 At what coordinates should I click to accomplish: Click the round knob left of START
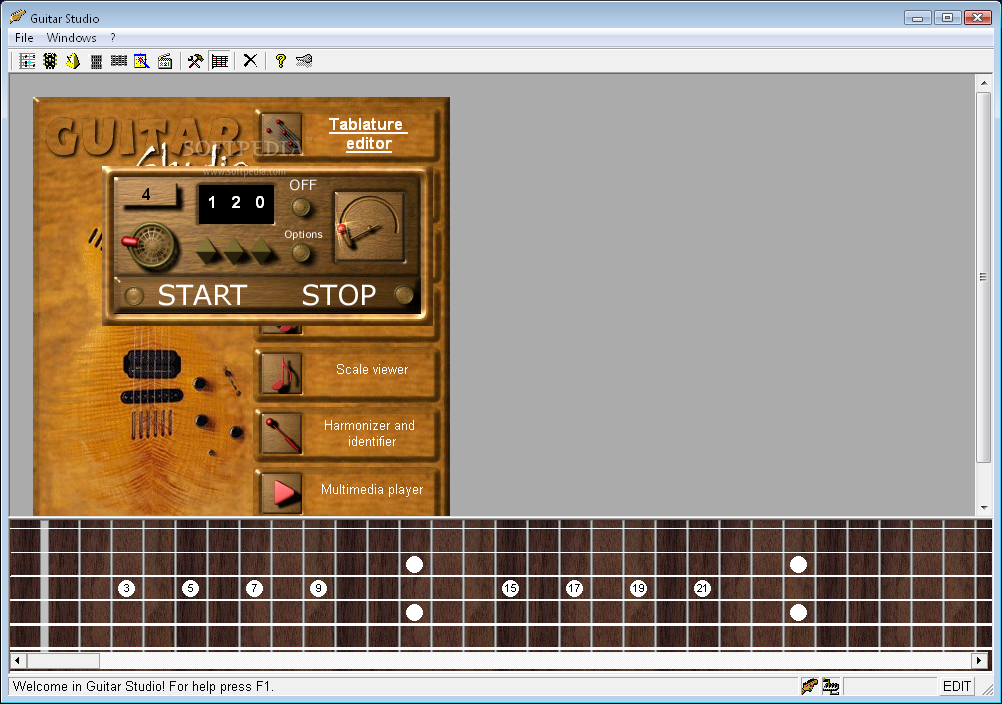[x=134, y=296]
